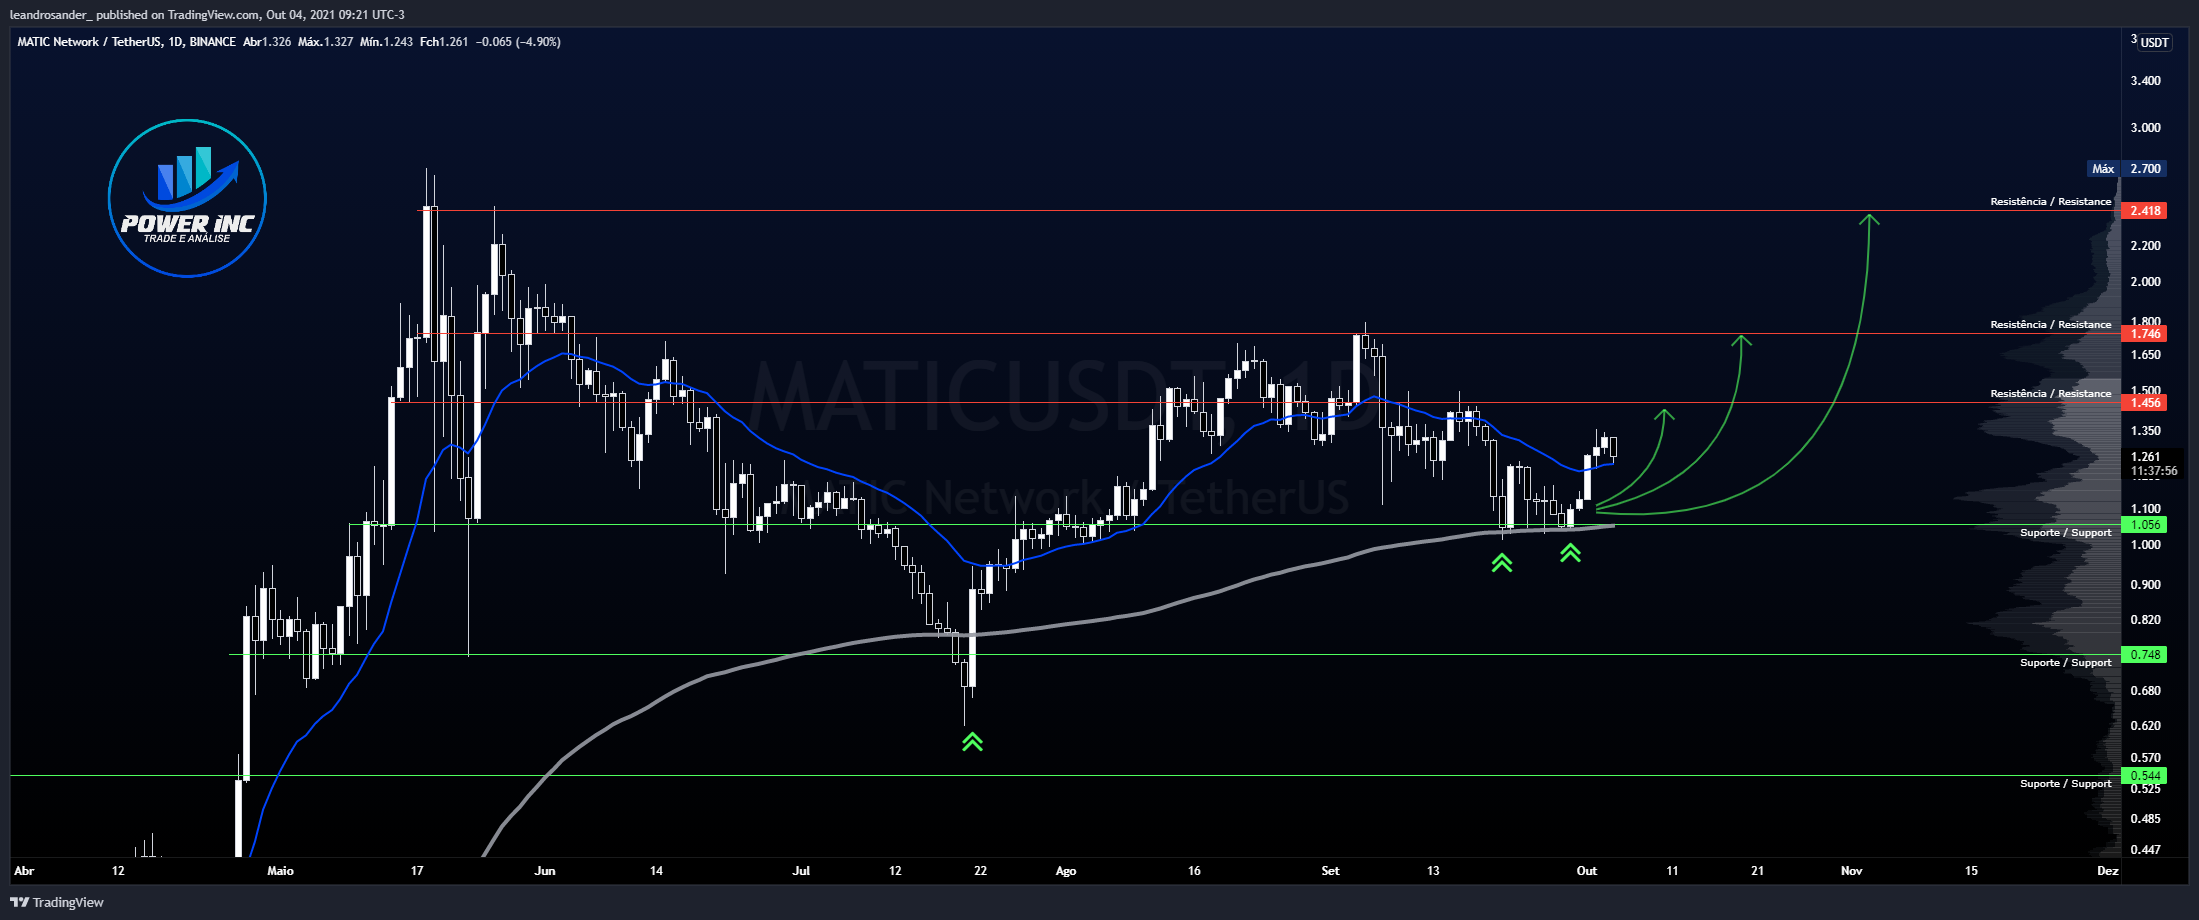Click the 1.000 tick on price axis

click(2145, 545)
